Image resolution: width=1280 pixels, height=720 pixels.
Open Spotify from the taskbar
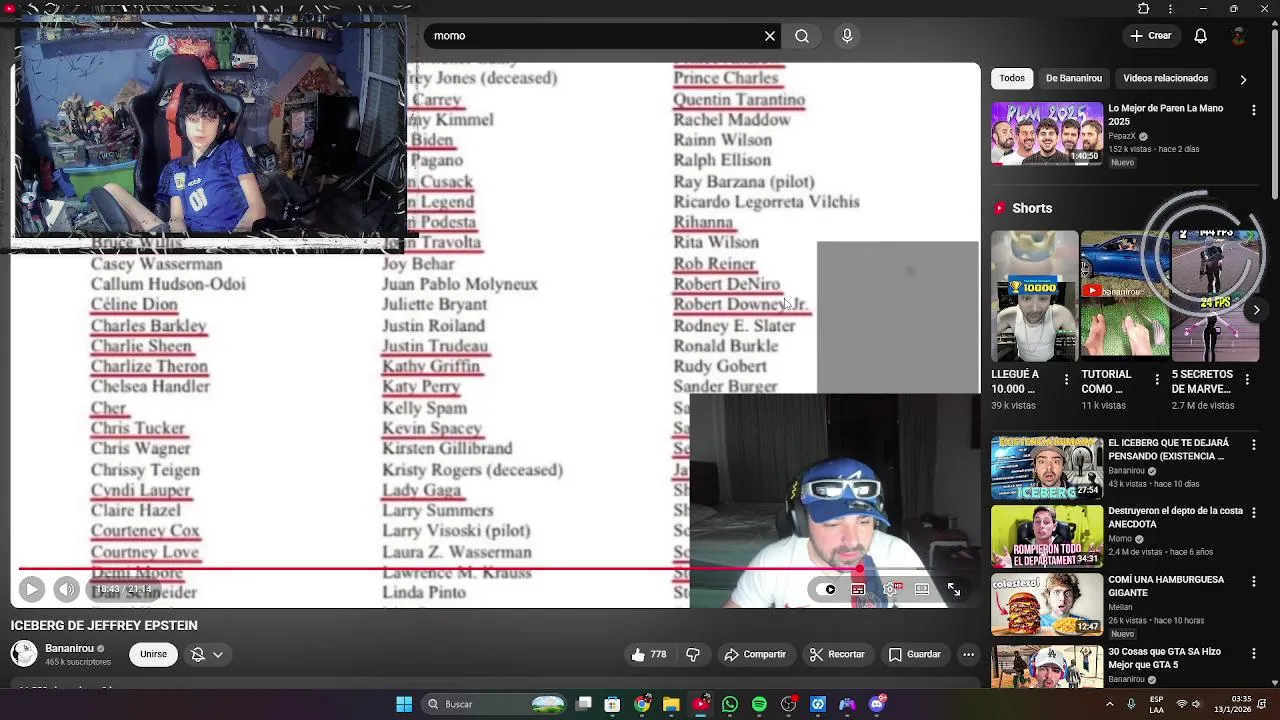pos(759,704)
